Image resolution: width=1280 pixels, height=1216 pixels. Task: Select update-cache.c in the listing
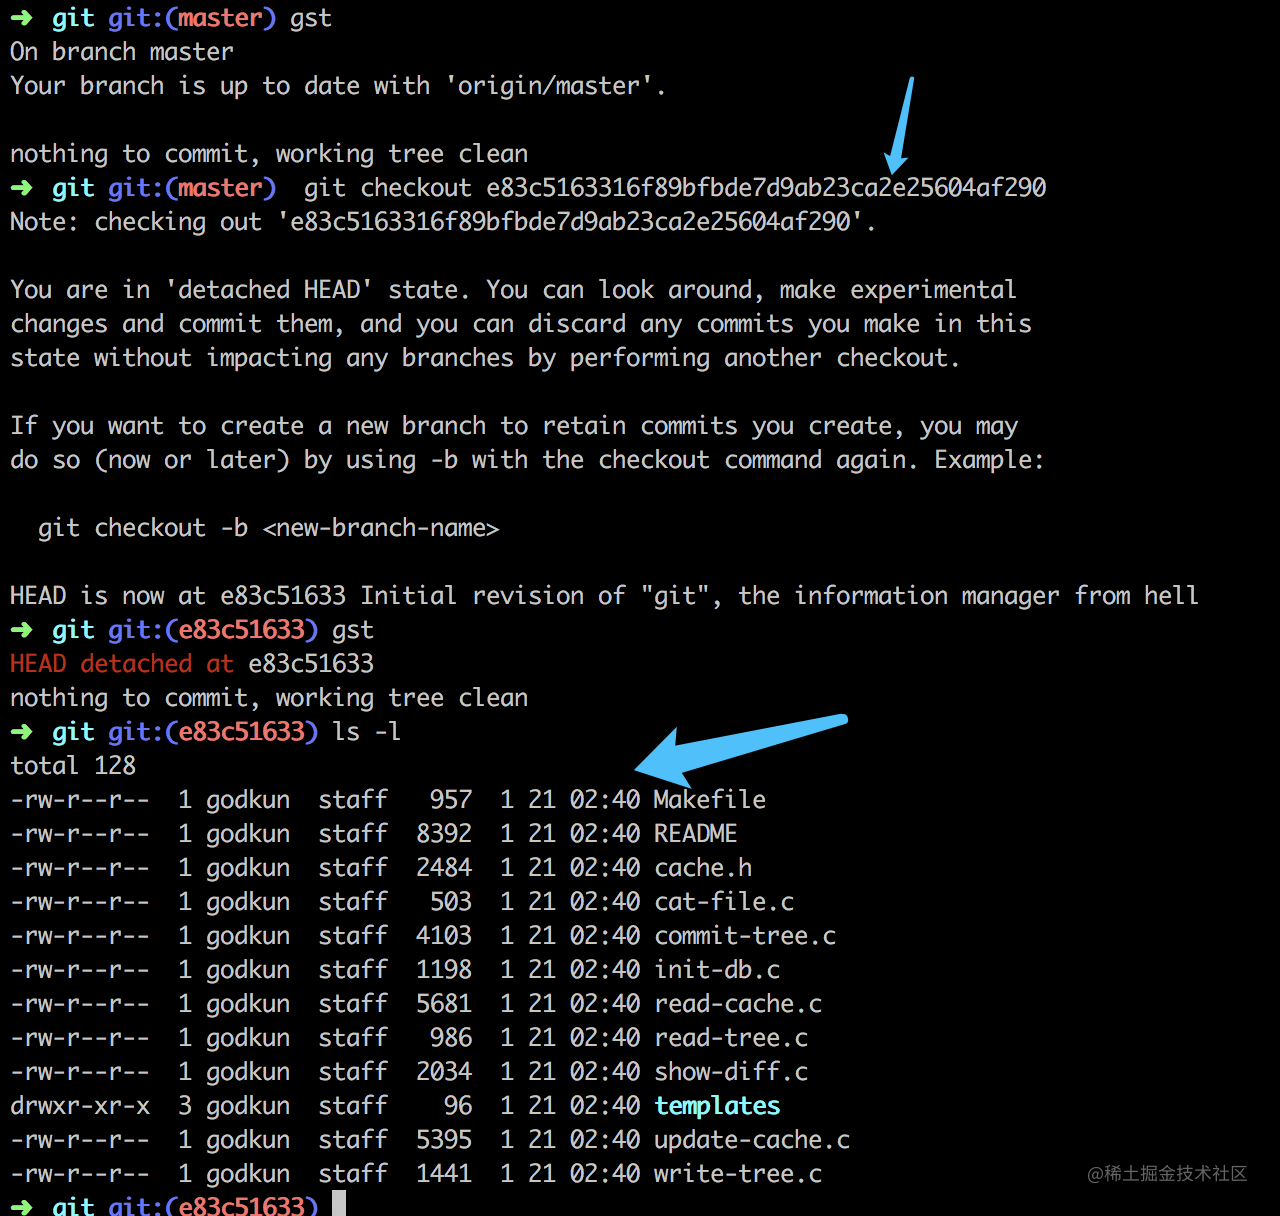pos(752,1139)
